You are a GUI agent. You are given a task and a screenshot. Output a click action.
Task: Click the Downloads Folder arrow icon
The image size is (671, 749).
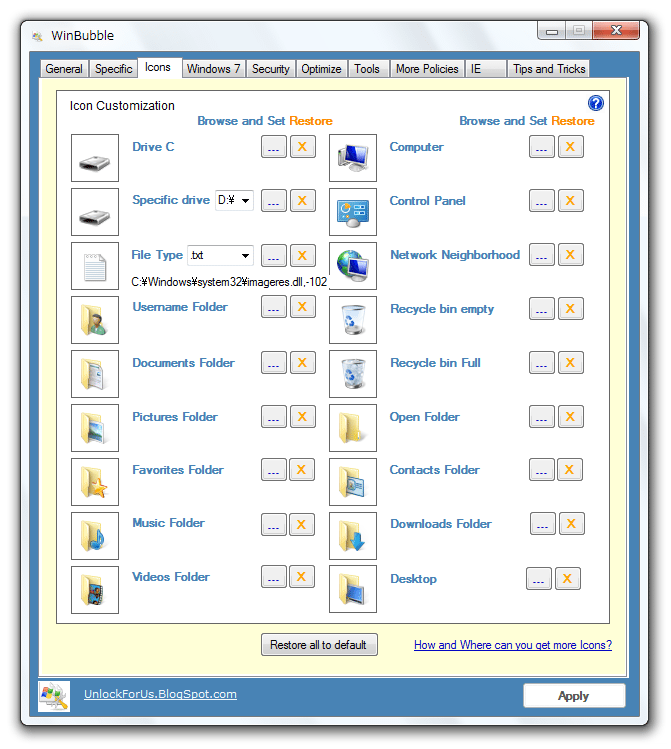352,535
